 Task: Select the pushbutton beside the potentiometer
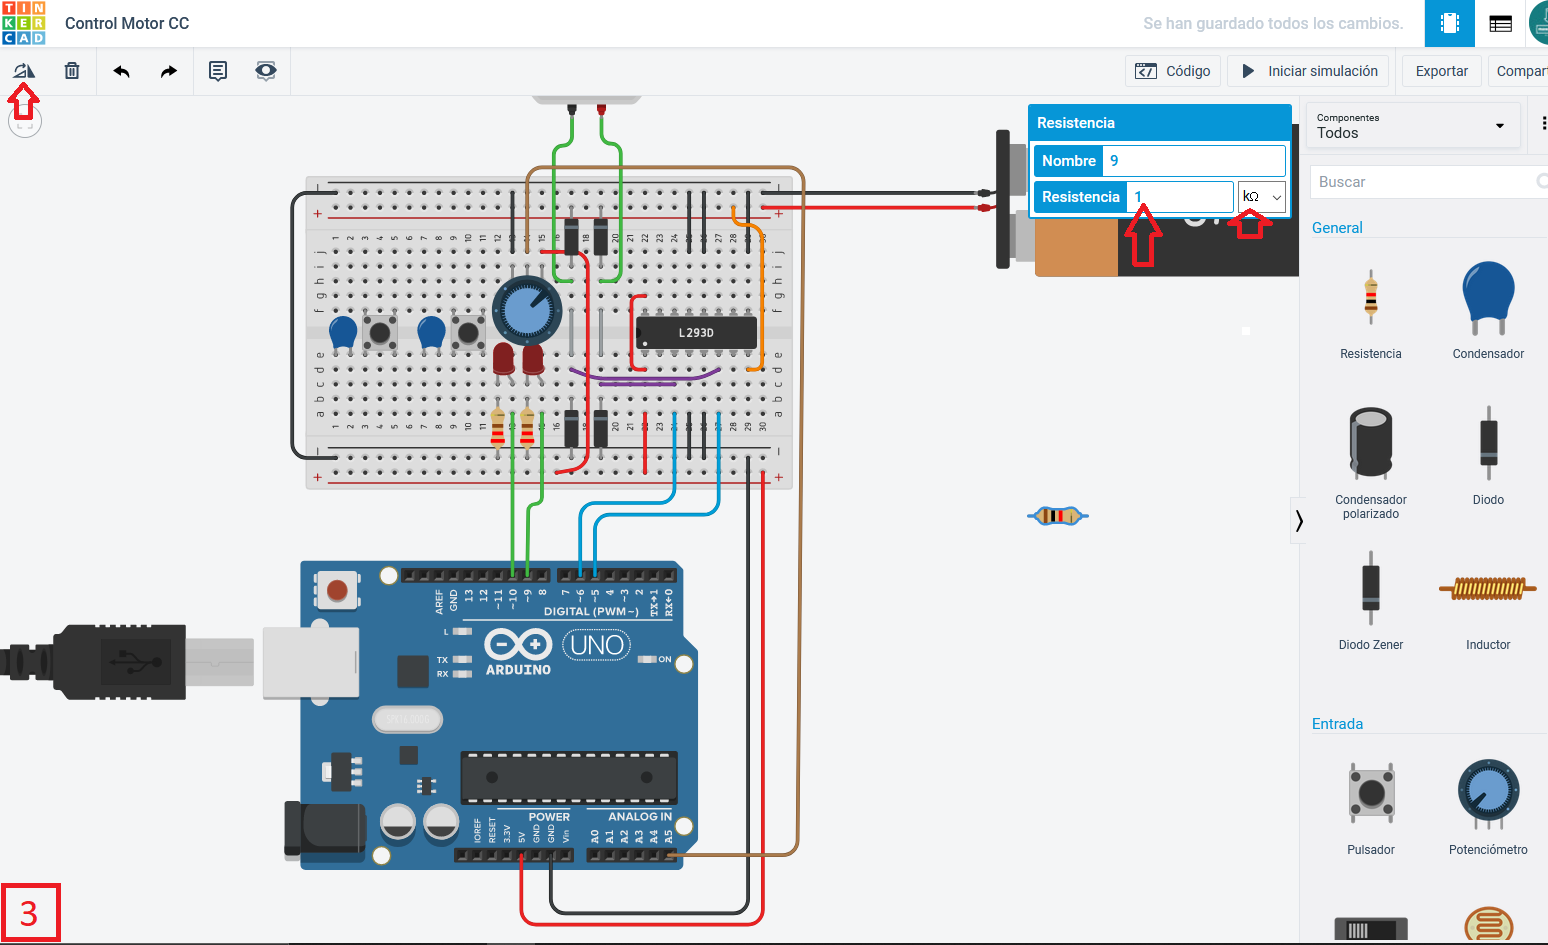point(468,333)
